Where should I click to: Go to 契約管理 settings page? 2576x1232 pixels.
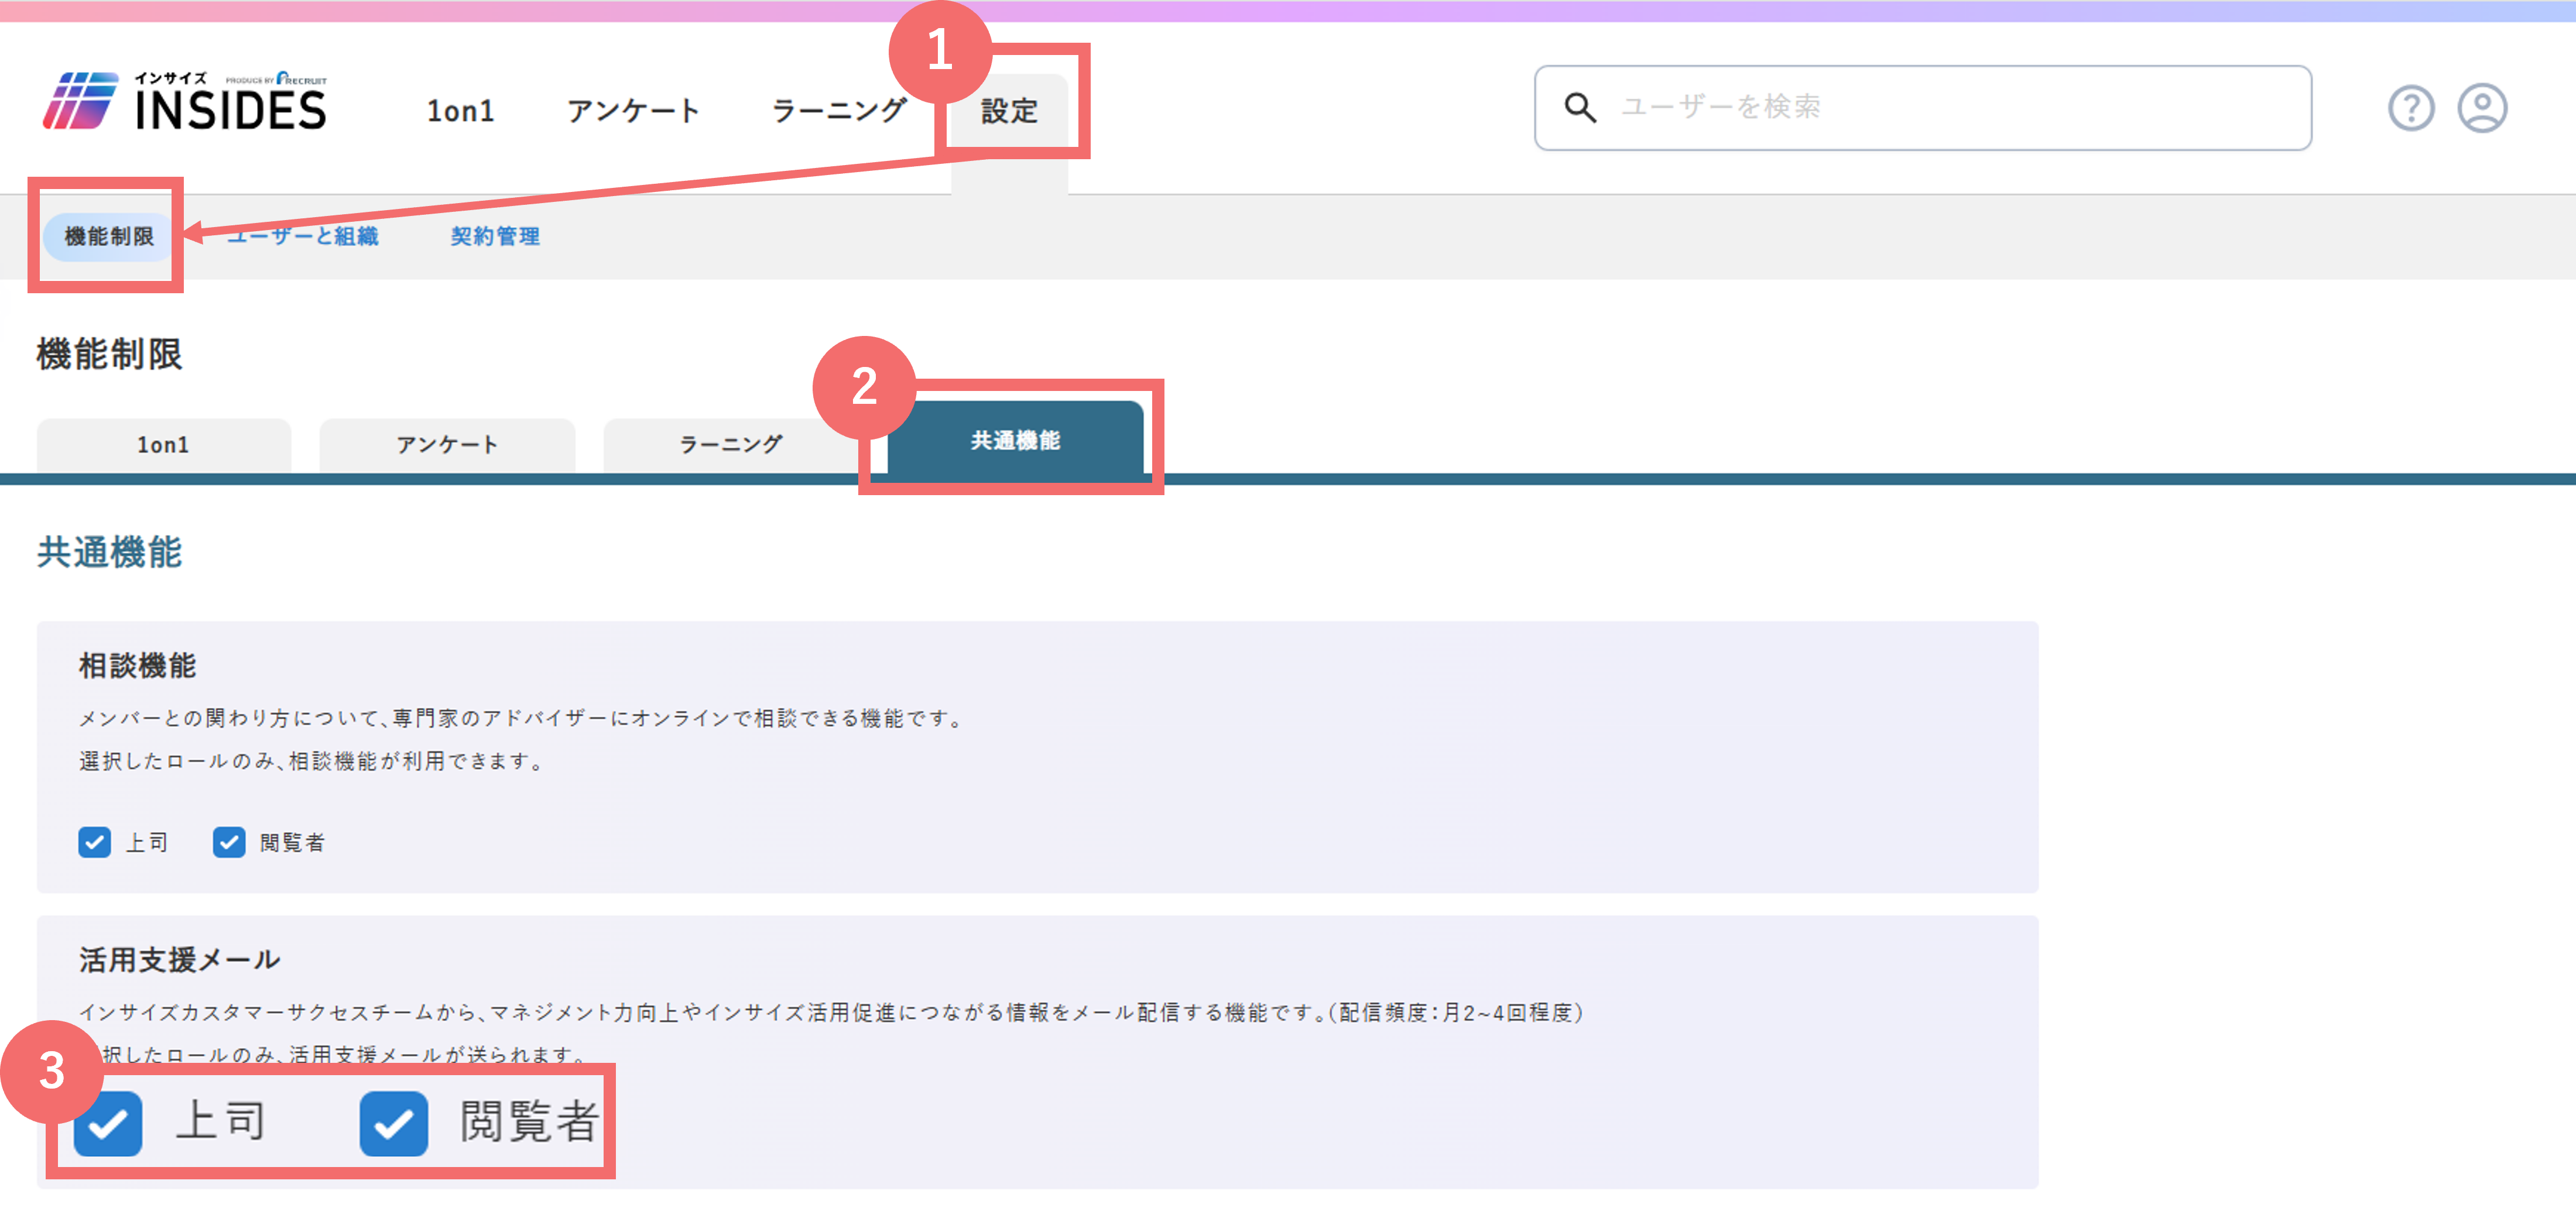[x=495, y=237]
